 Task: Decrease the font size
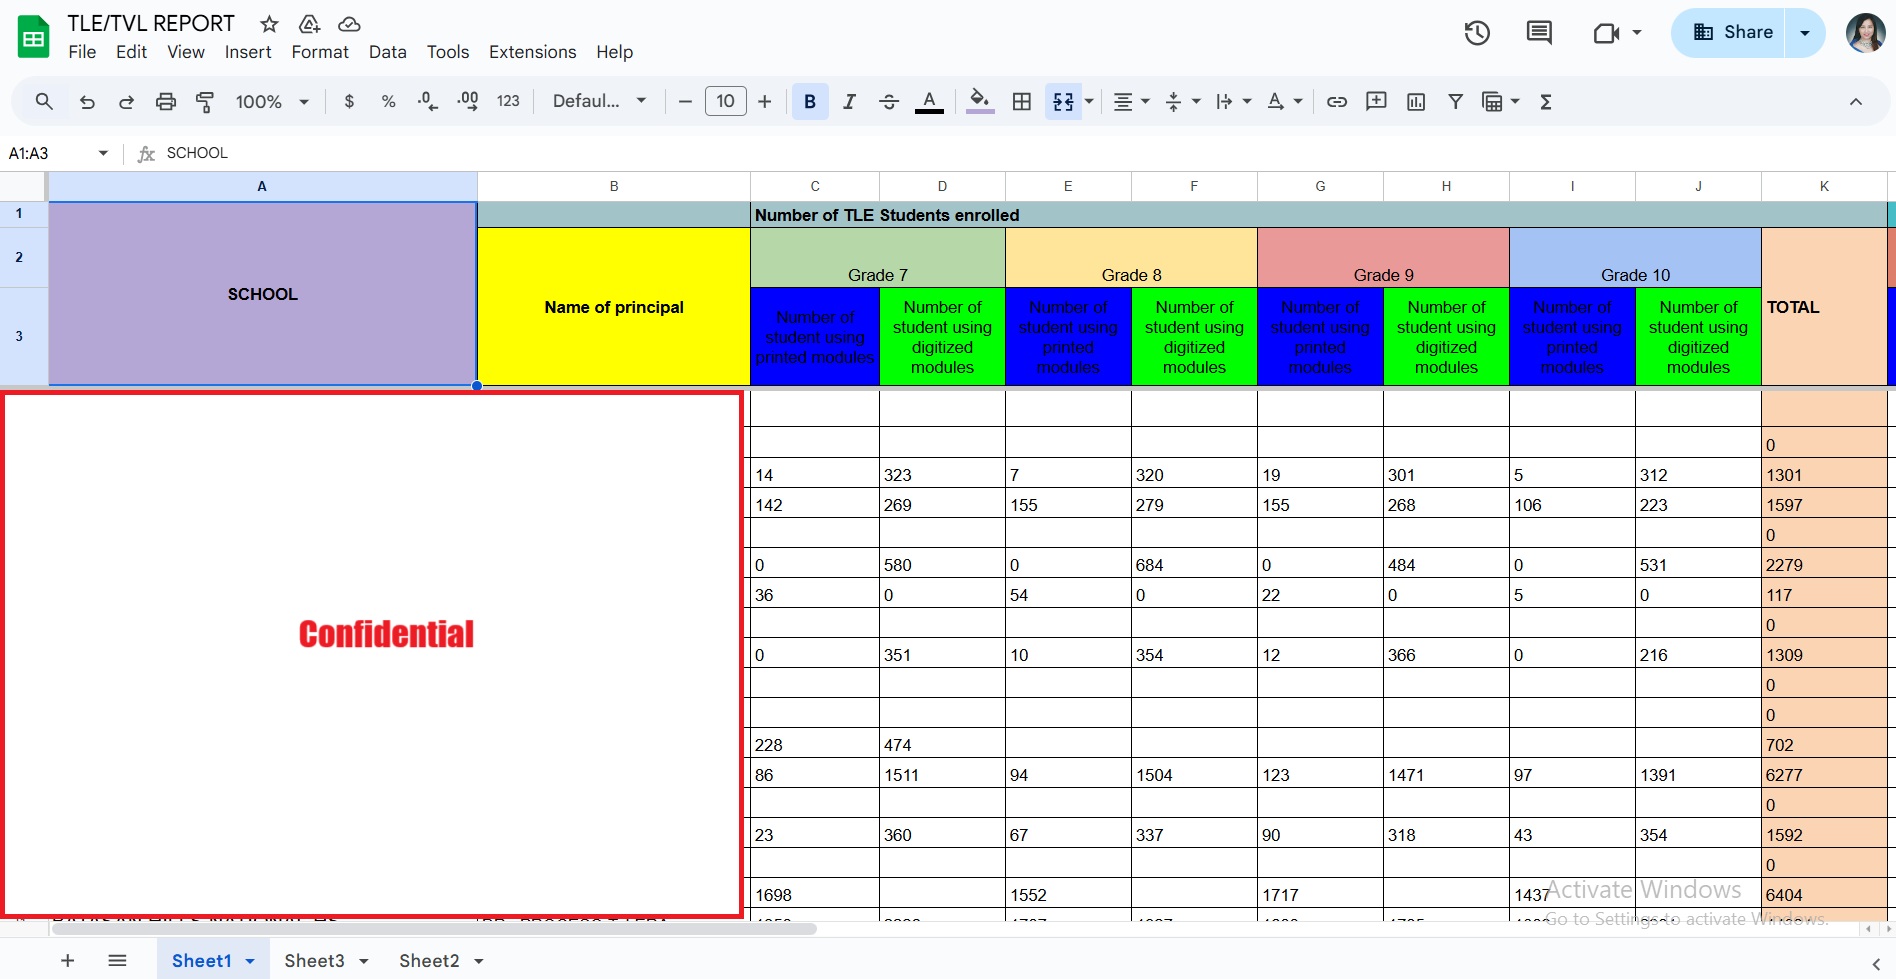click(685, 101)
